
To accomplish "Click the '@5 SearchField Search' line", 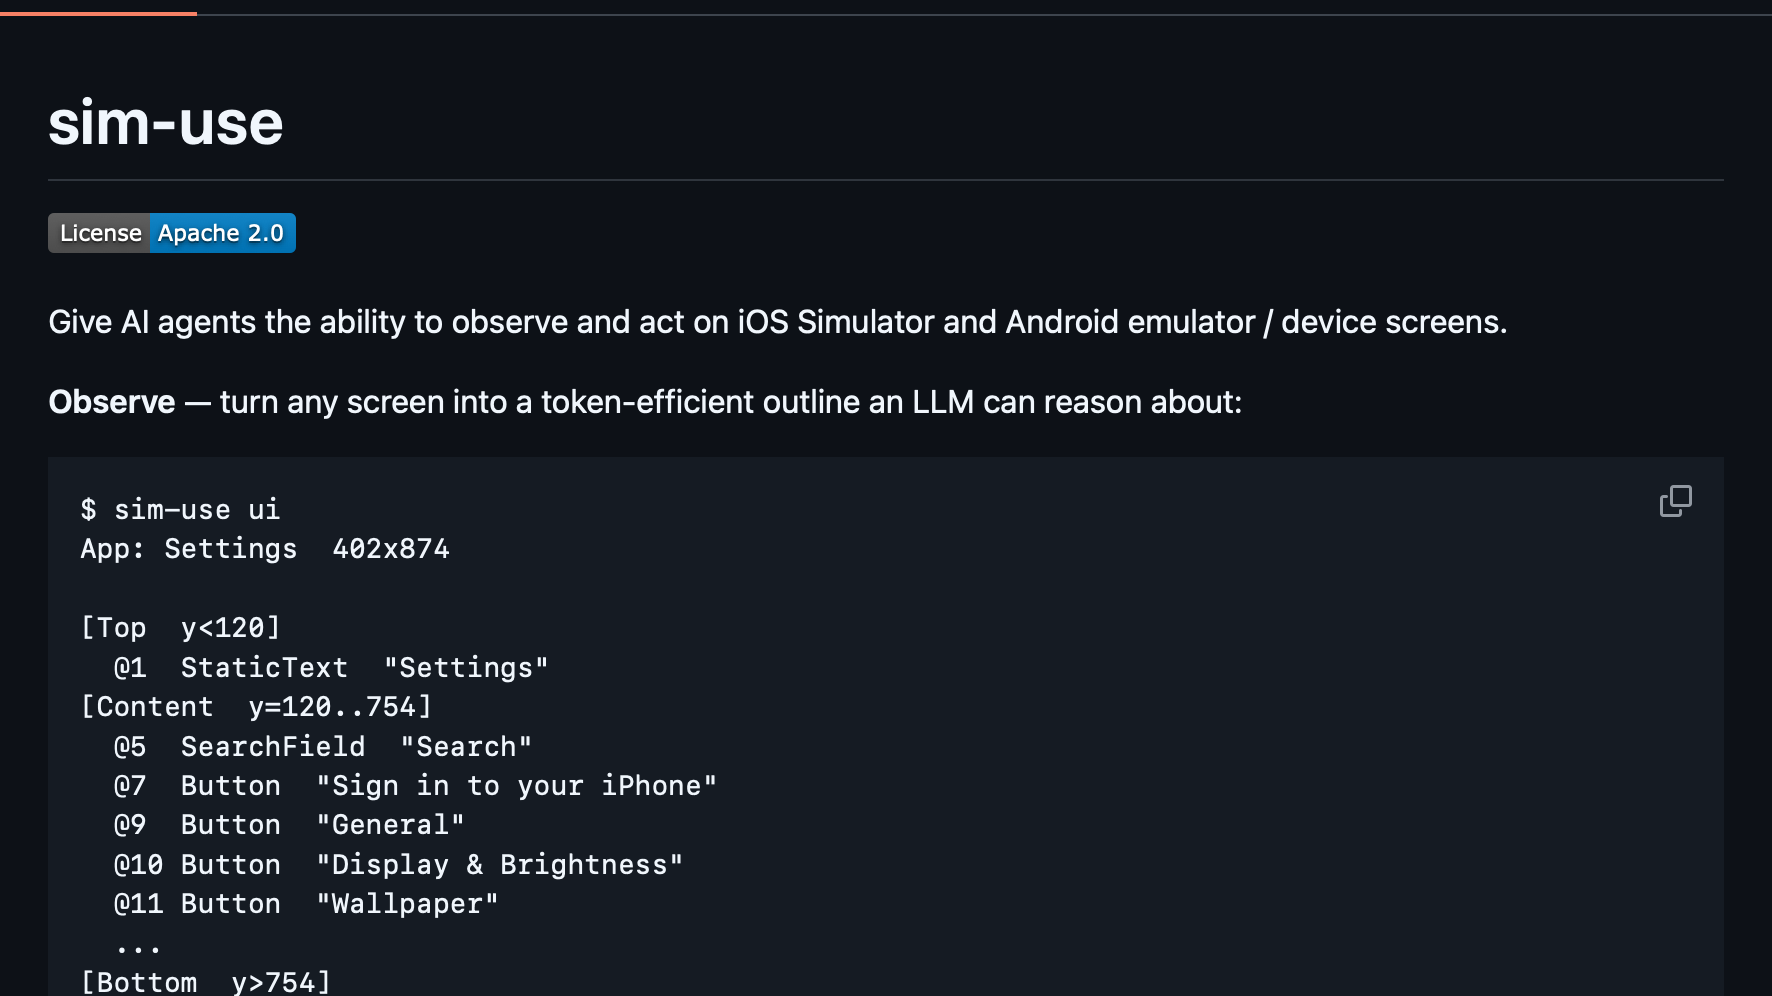I will pyautogui.click(x=323, y=747).
